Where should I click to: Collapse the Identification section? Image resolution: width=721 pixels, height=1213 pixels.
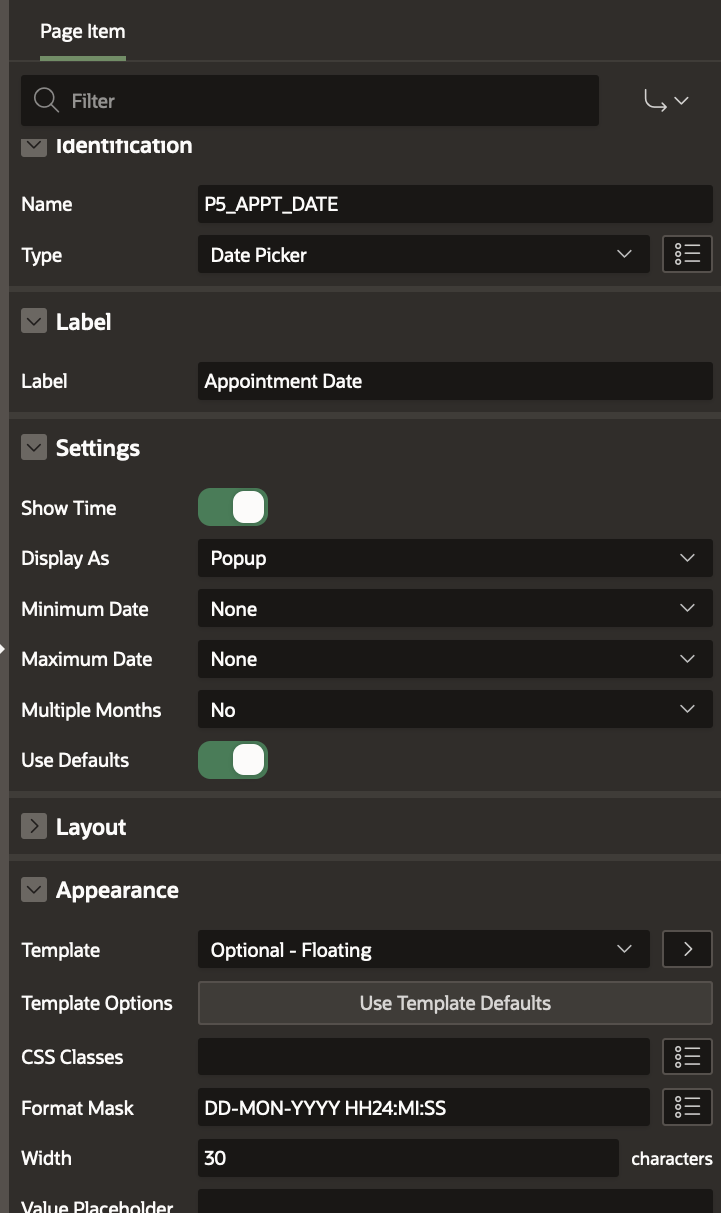(x=34, y=146)
